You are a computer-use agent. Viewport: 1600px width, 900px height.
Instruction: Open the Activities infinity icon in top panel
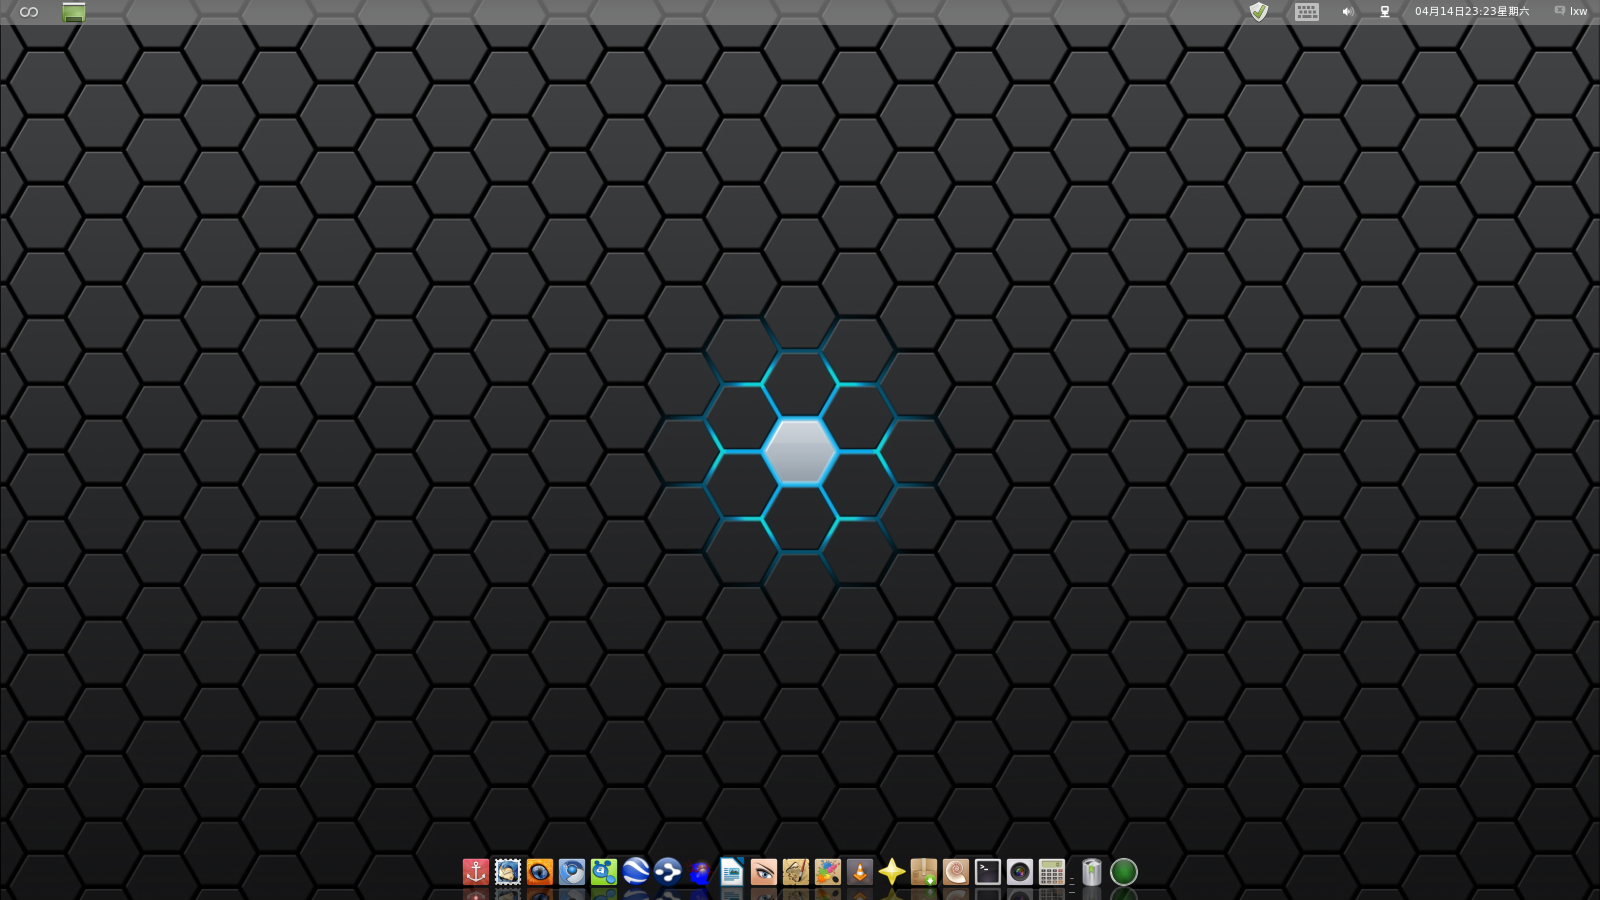coord(29,12)
